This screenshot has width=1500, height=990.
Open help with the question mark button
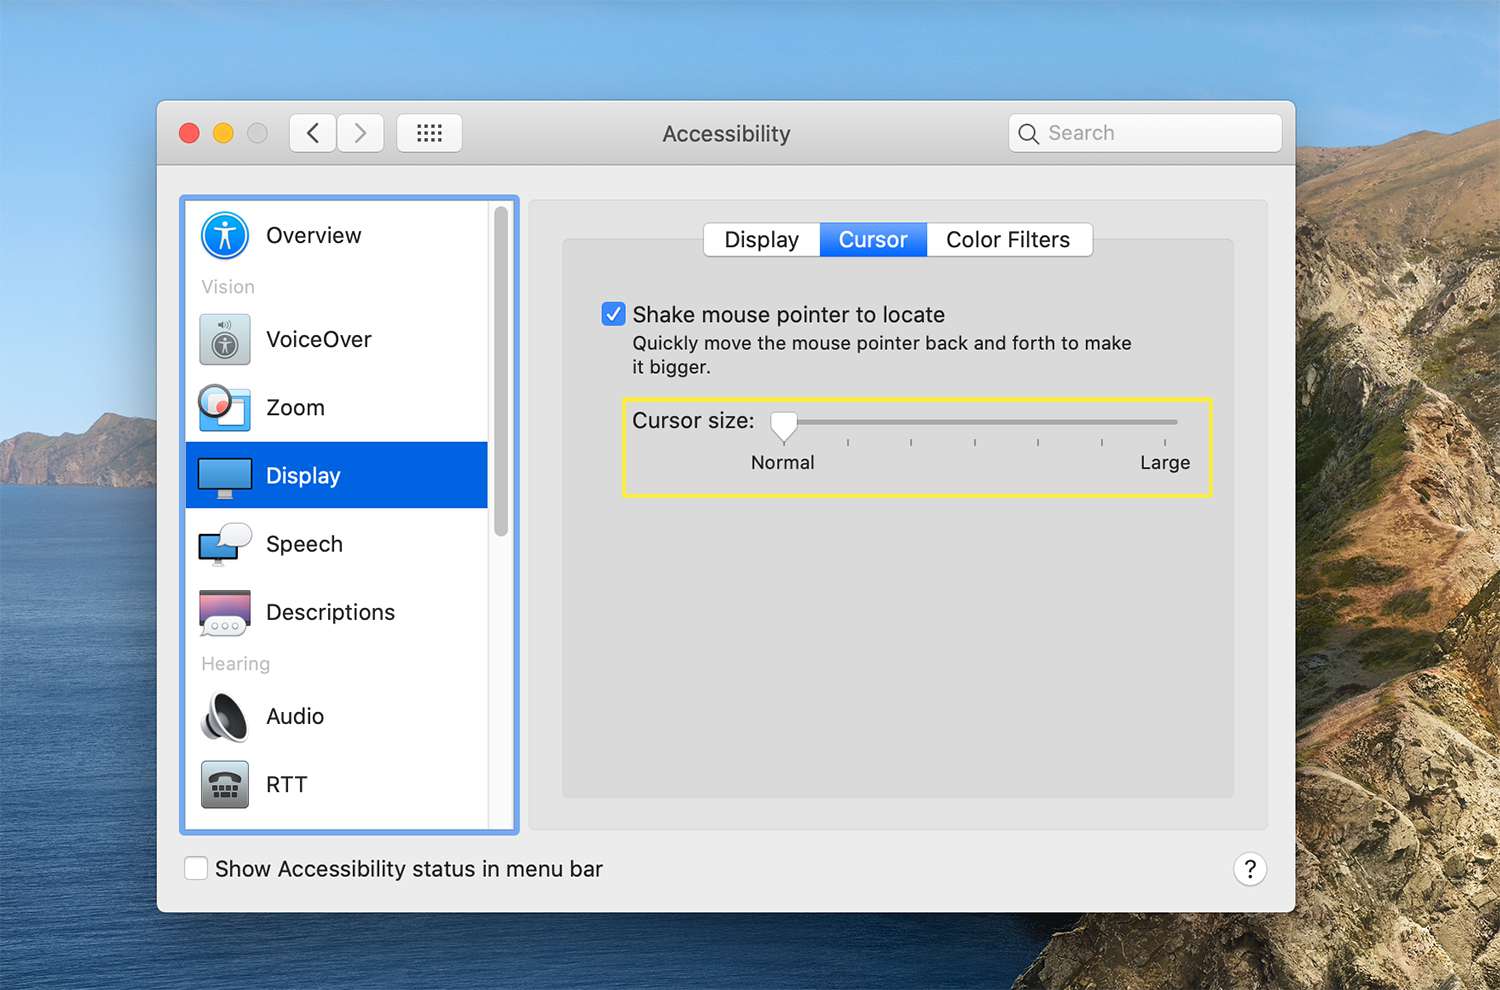point(1249,869)
